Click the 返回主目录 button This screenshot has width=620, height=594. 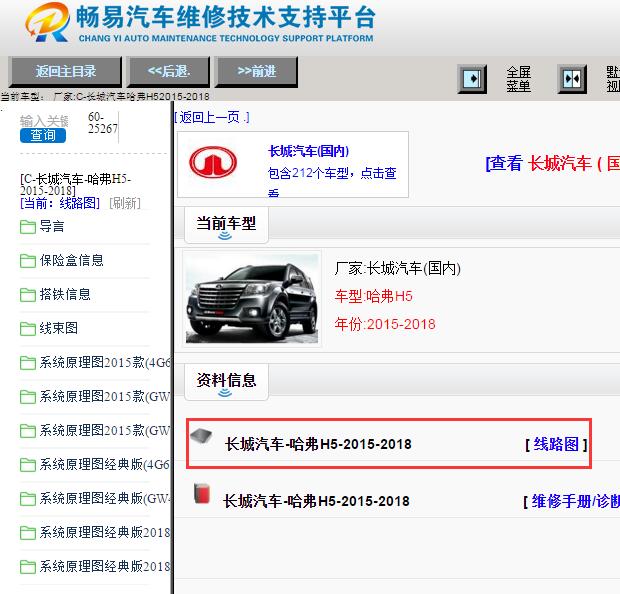(x=65, y=72)
